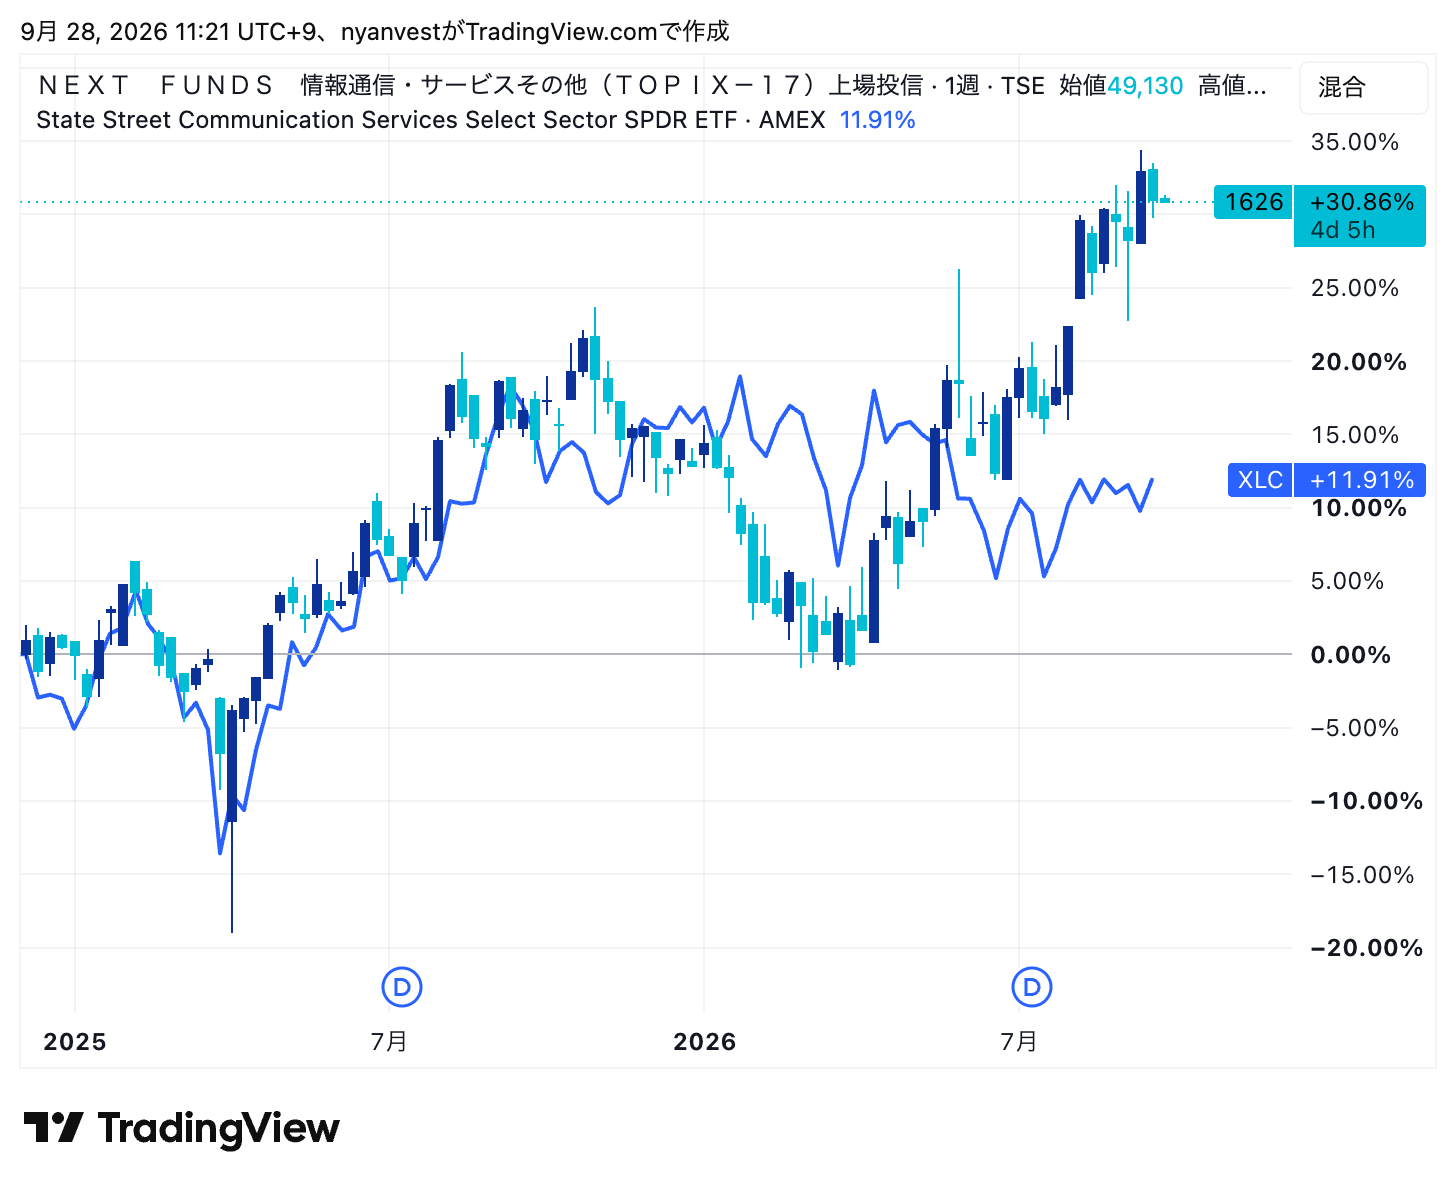Click the TSE exchange label
This screenshot has height=1188, width=1456.
click(x=1022, y=86)
